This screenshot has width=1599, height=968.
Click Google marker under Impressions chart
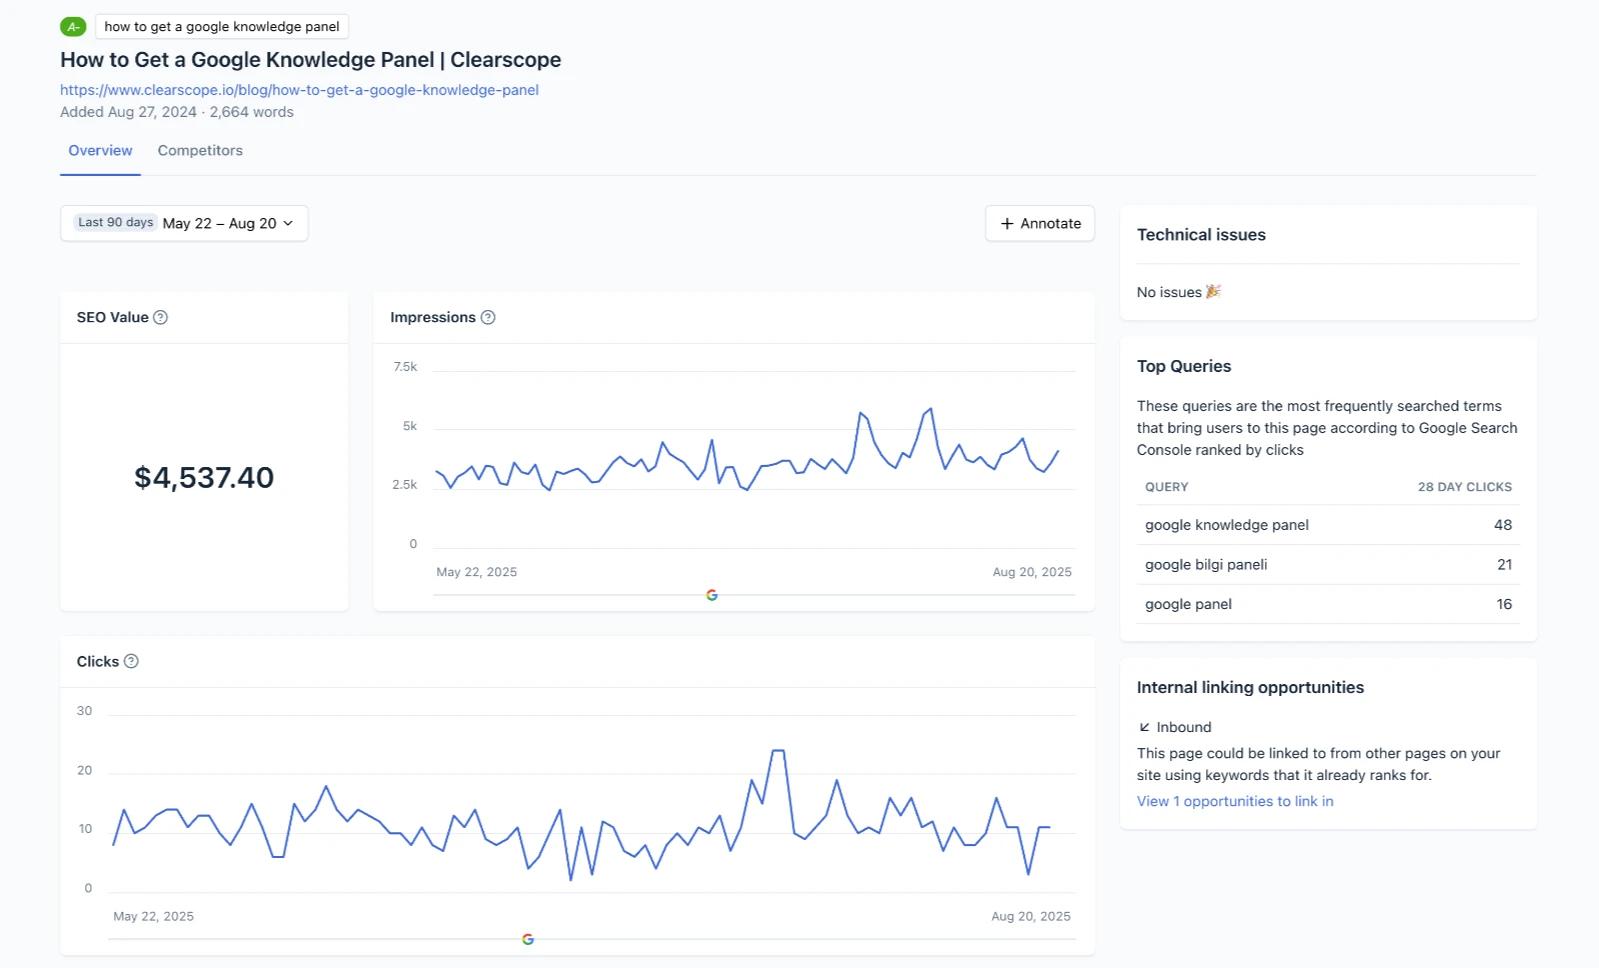(x=712, y=595)
